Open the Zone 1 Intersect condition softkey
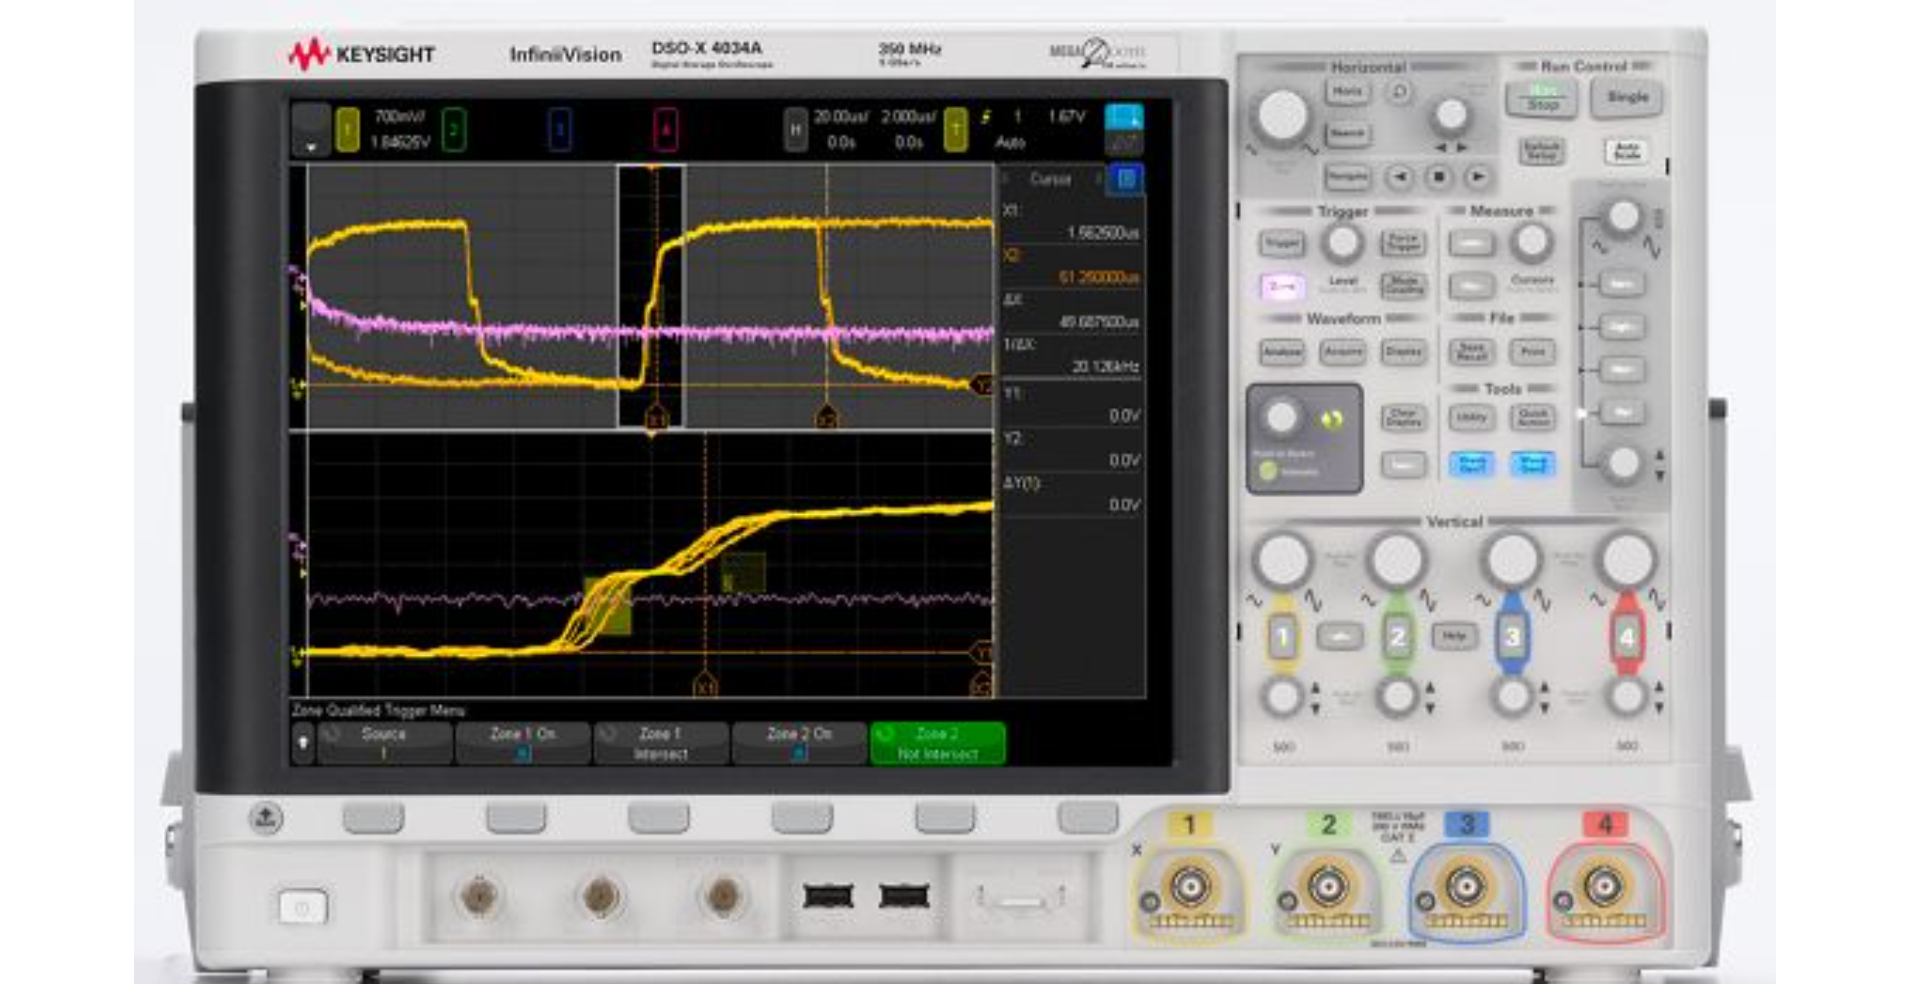Image resolution: width=1920 pixels, height=984 pixels. tap(662, 742)
